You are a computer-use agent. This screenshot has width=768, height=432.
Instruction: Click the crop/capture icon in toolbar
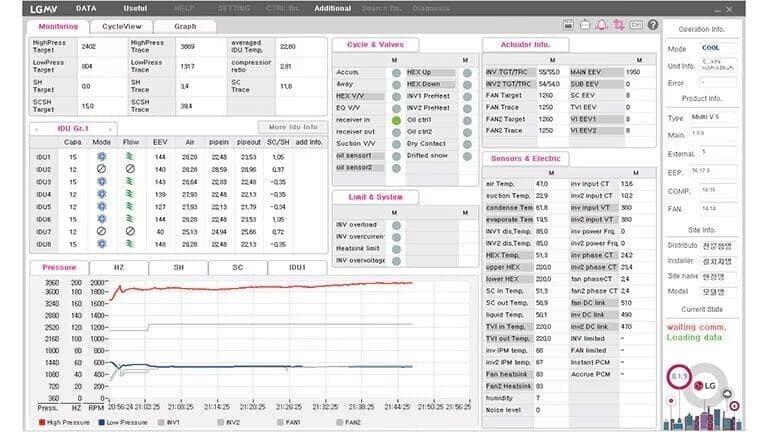click(x=618, y=23)
